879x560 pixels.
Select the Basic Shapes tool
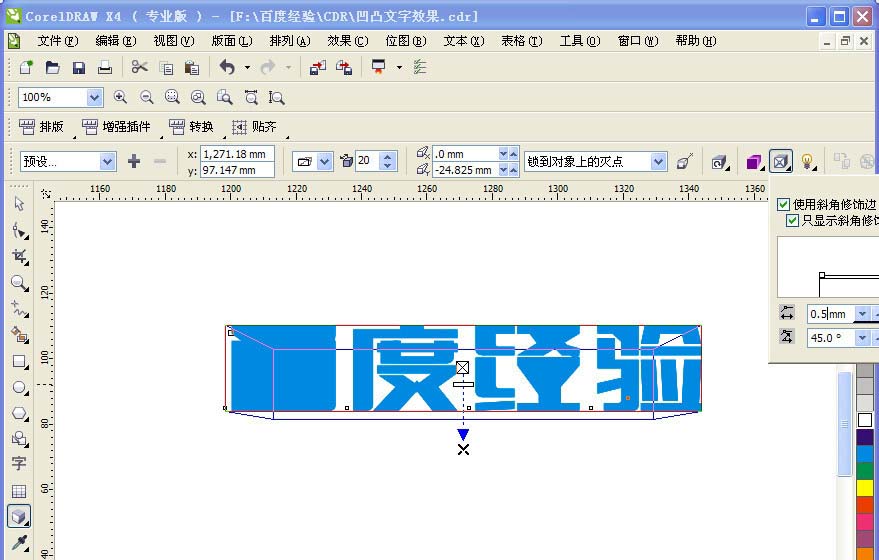point(19,438)
